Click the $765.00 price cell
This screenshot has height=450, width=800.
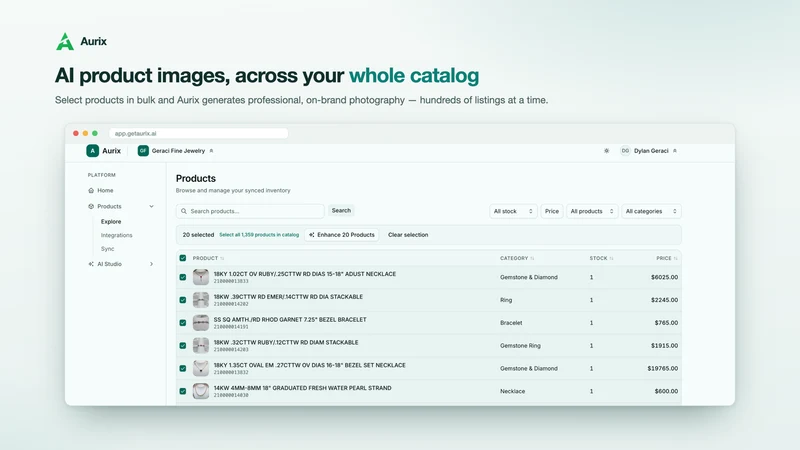[666, 322]
